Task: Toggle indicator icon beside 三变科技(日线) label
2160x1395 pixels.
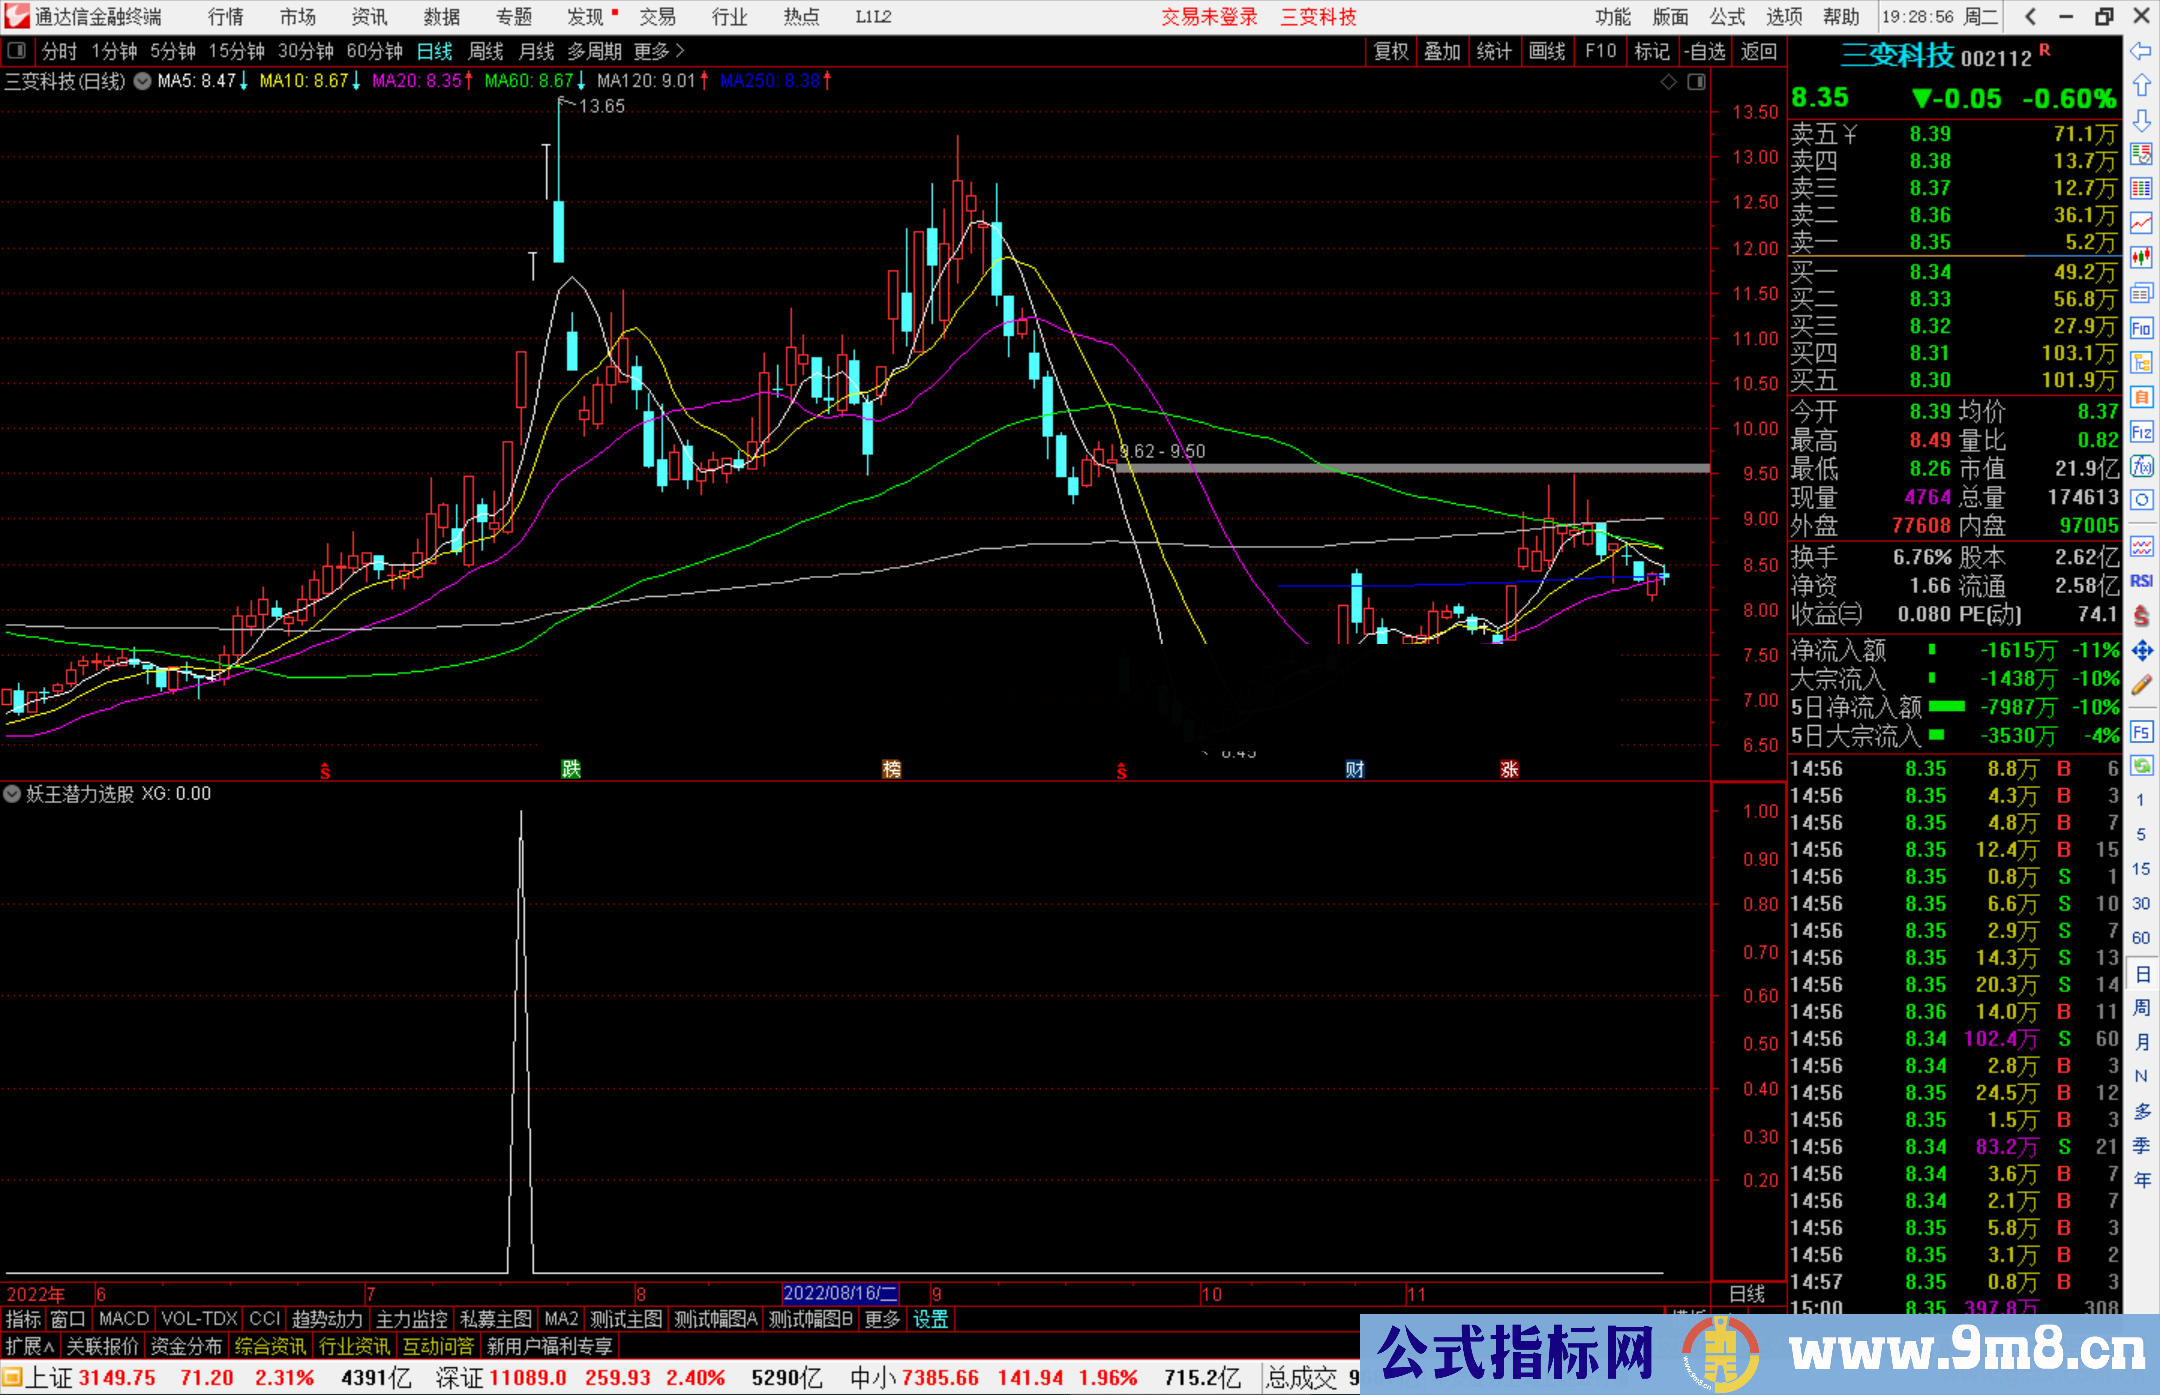Action: point(143,81)
